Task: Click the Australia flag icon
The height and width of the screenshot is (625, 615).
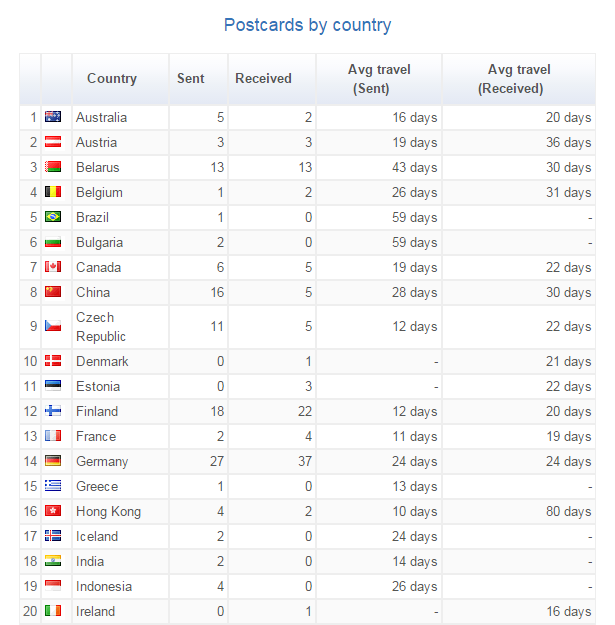Action: [53, 117]
